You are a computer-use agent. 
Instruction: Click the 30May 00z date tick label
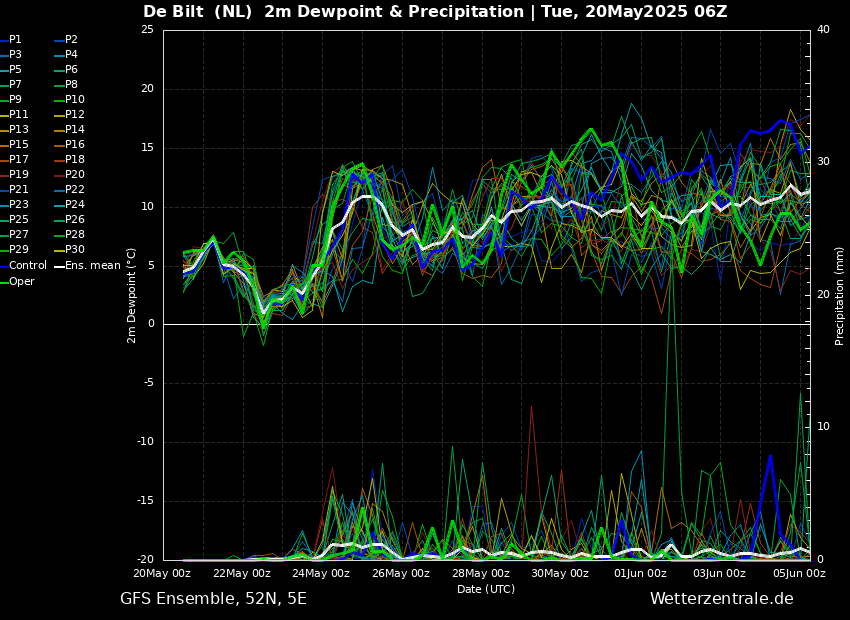click(x=561, y=573)
